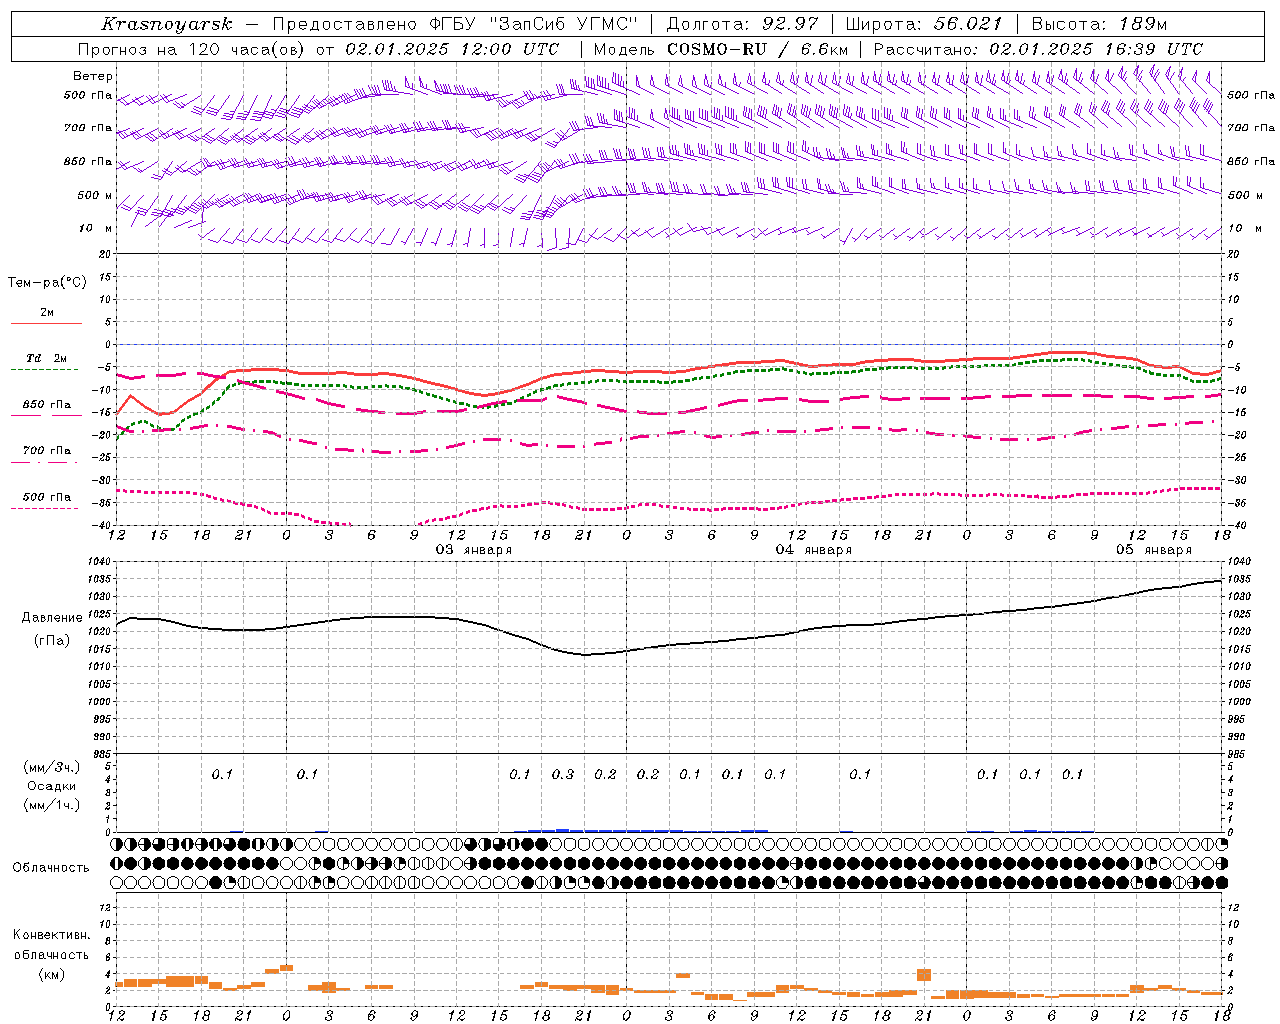Viewport: 1280px width, 1024px height.
Task: Click the Krasnoyarsk station title
Action: (x=166, y=24)
